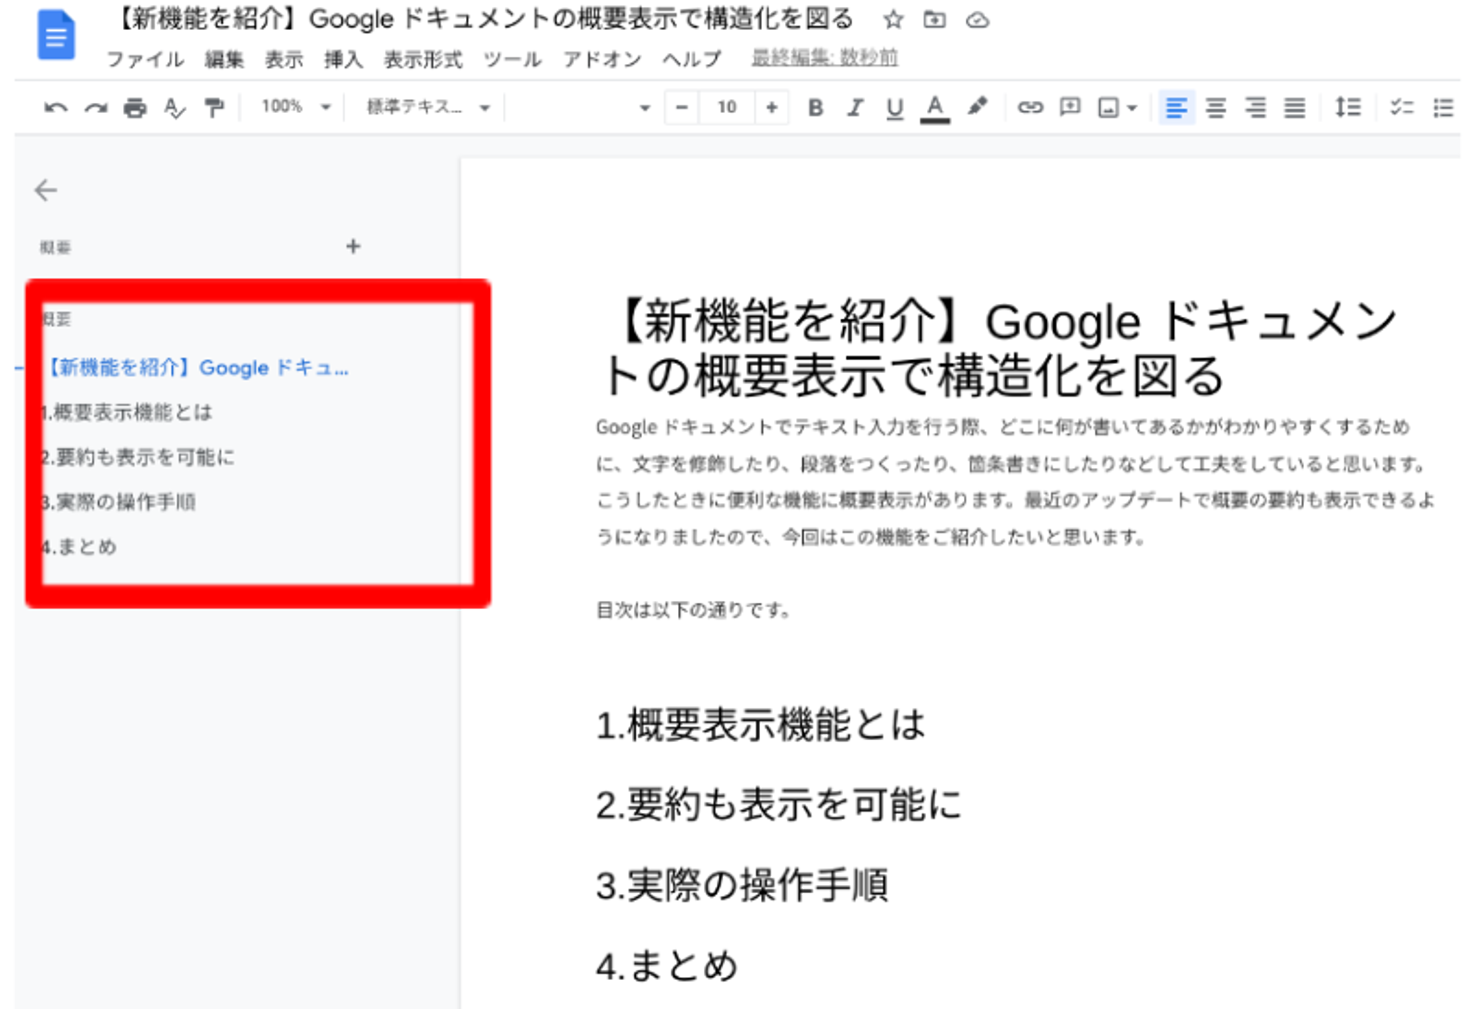Decrease font size with minus button
The image size is (1475, 1010).
point(682,107)
